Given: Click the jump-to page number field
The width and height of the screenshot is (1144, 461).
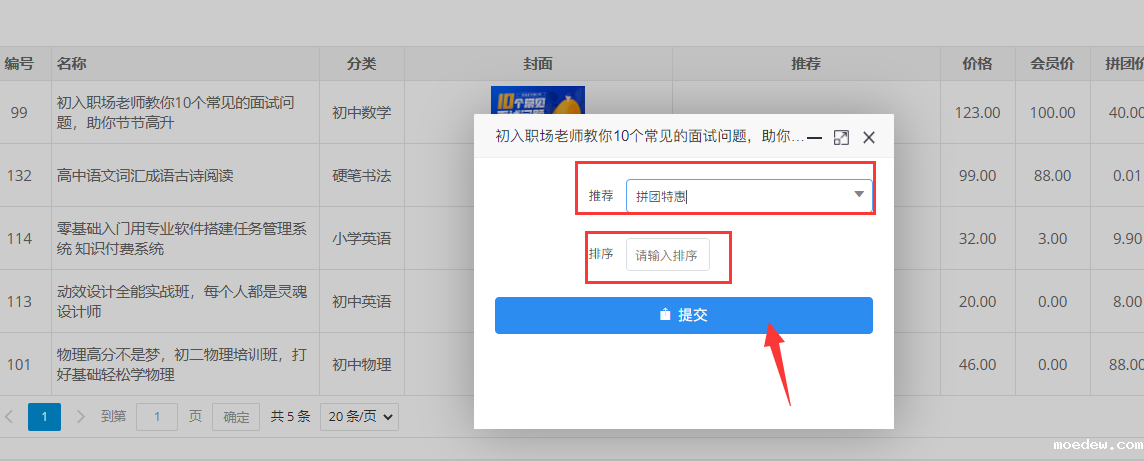Looking at the screenshot, I should (157, 416).
